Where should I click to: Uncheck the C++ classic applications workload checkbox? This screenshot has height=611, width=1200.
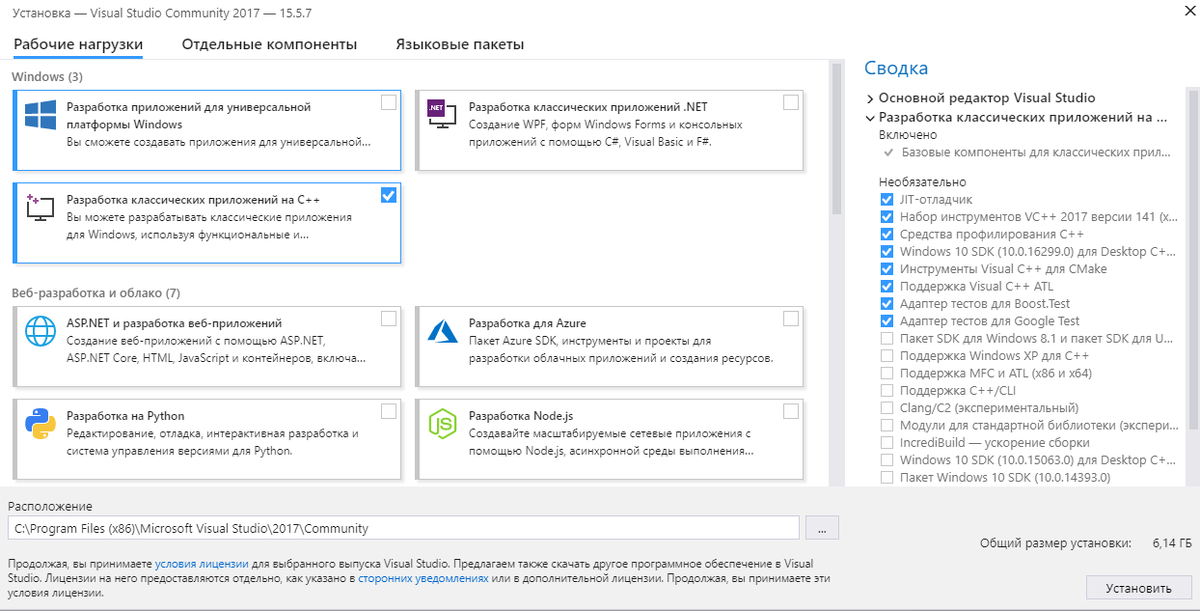[388, 195]
